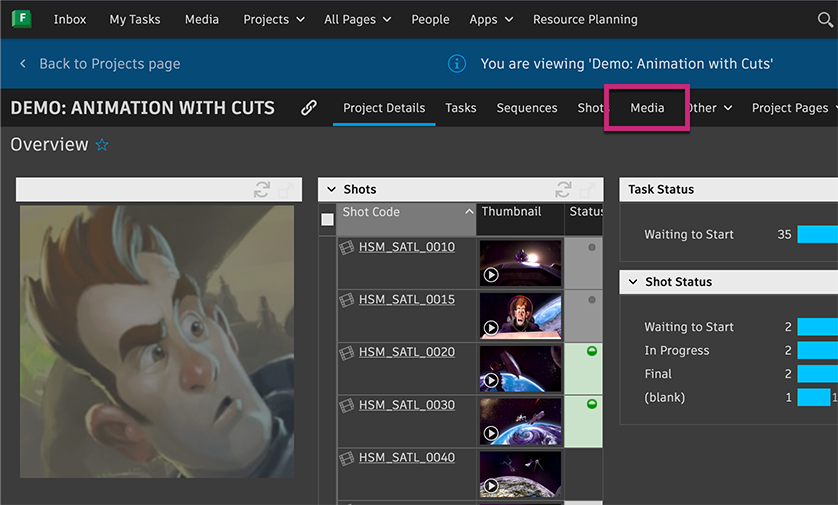The height and width of the screenshot is (505, 838).
Task: Favorite the Overview page with the star
Action: (102, 144)
